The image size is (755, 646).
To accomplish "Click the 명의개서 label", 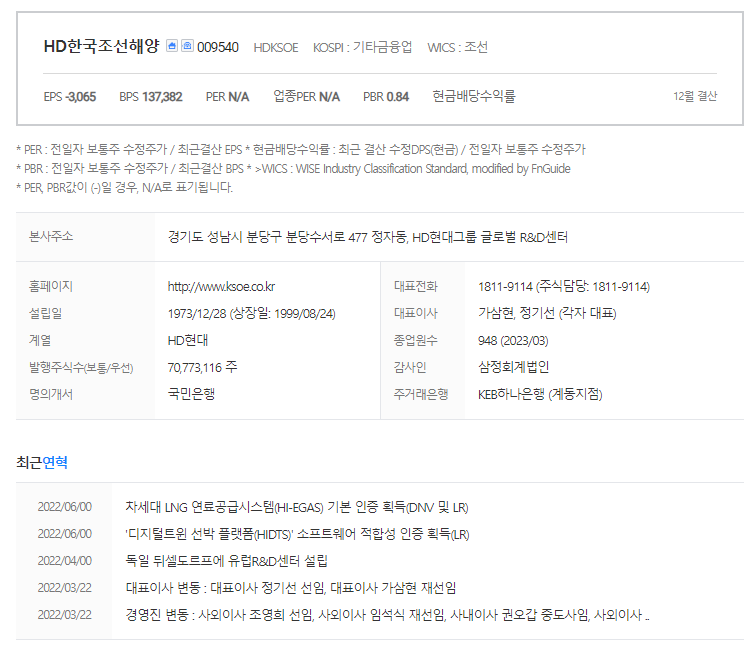I will click(51, 394).
